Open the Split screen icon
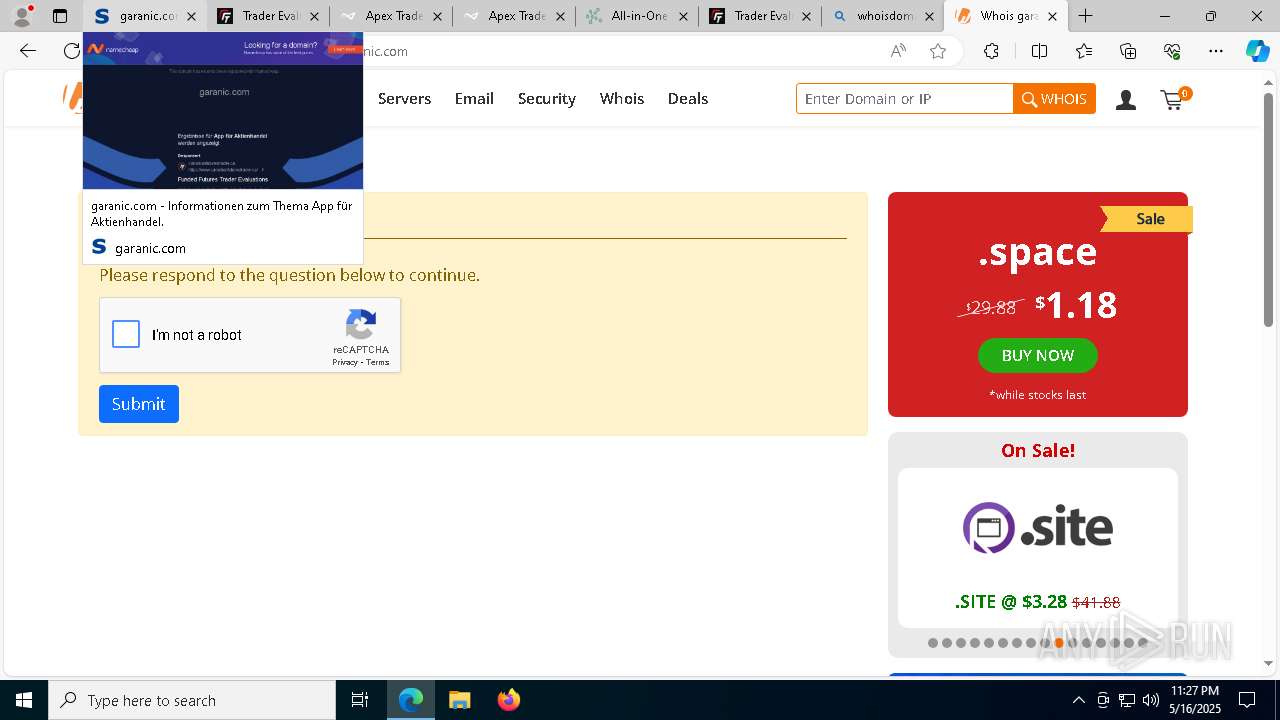This screenshot has width=1280, height=720. 1039,51
